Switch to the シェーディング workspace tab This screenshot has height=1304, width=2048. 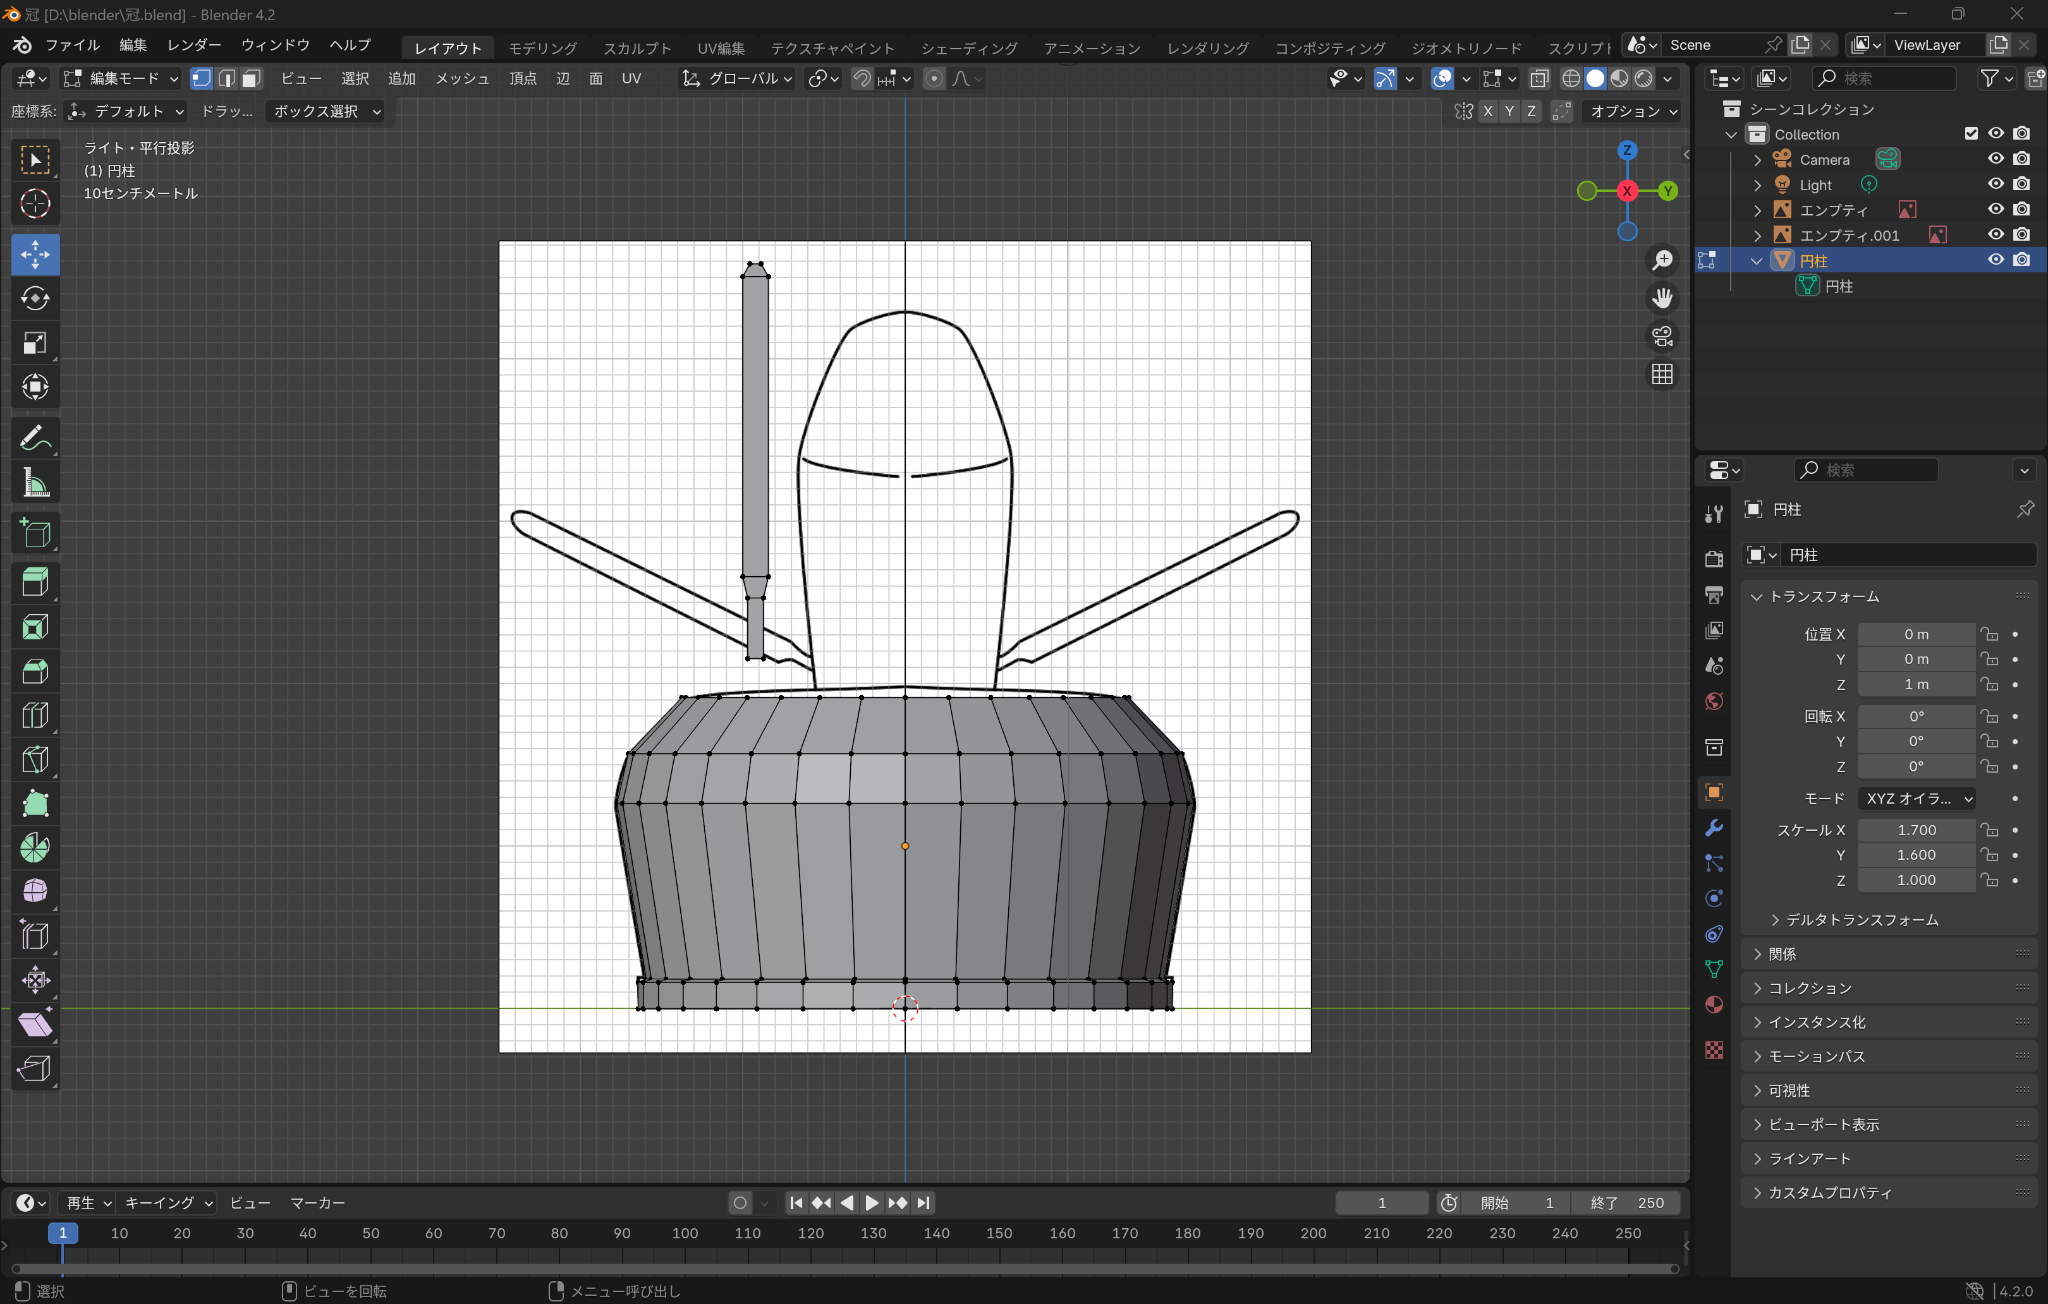969,48
